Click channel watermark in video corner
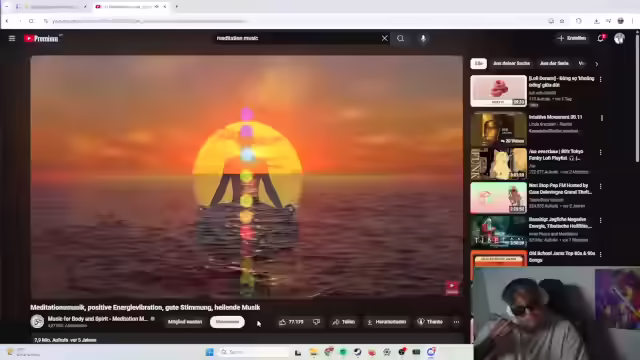 click(452, 288)
